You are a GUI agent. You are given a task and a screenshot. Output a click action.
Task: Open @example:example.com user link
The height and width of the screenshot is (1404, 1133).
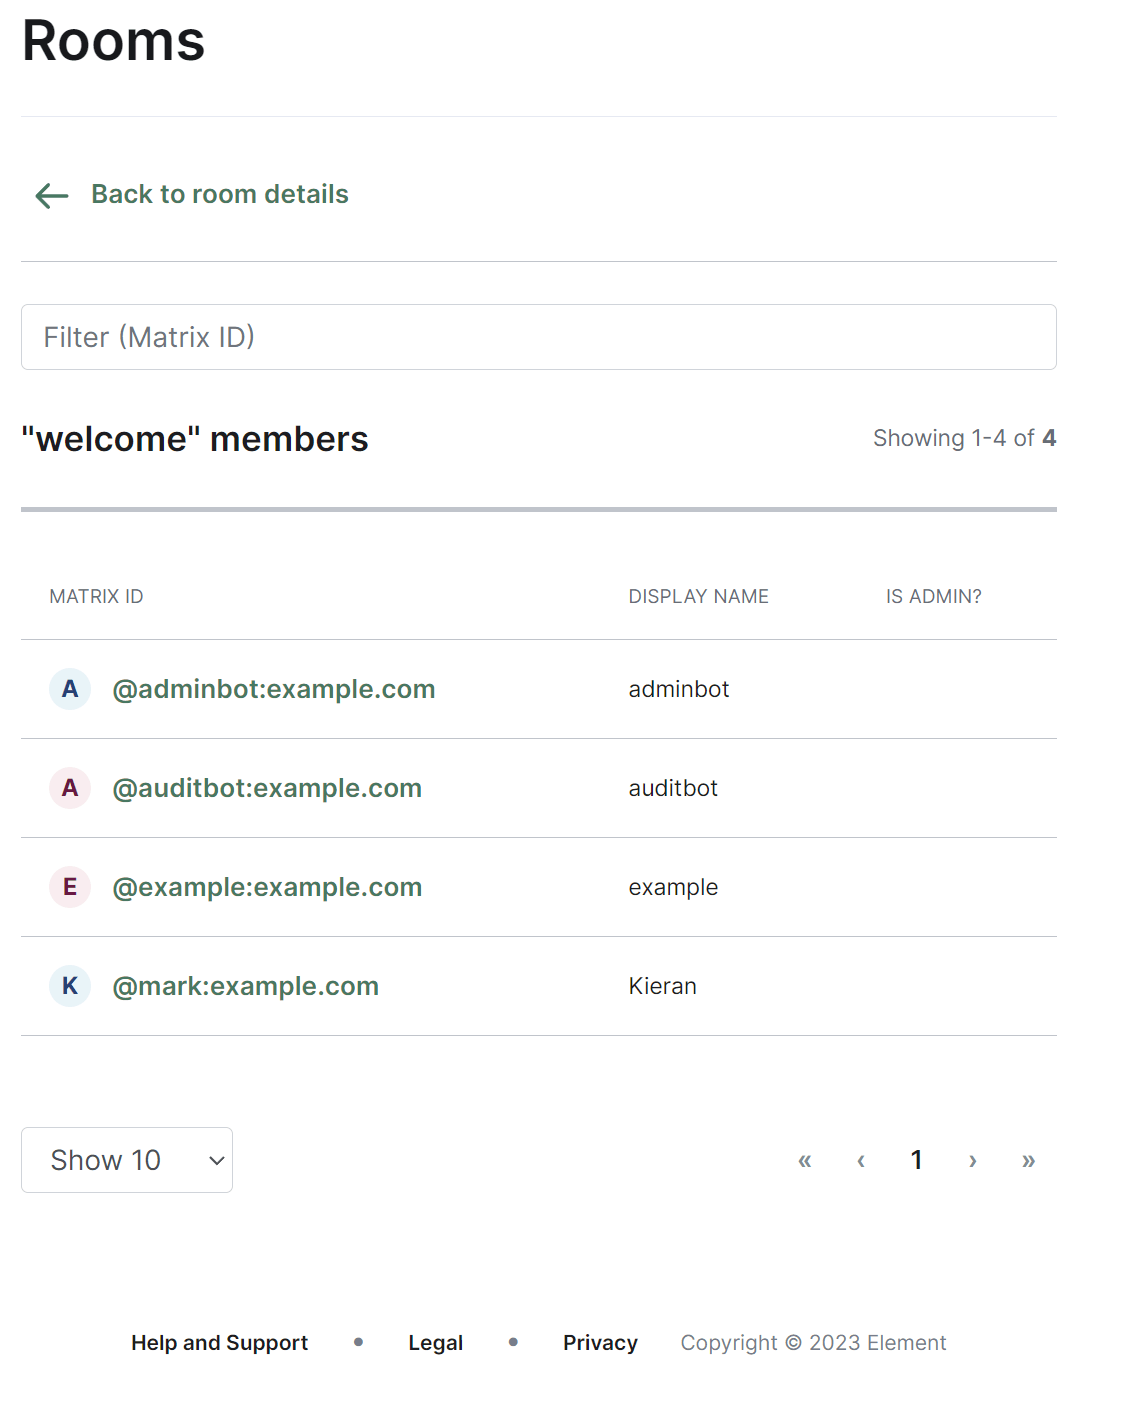(x=267, y=887)
